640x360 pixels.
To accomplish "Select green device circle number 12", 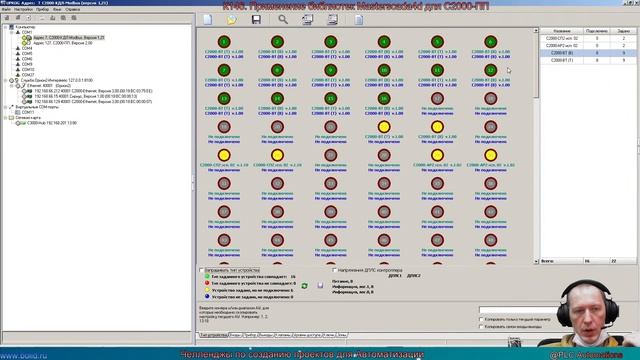I will click(491, 70).
